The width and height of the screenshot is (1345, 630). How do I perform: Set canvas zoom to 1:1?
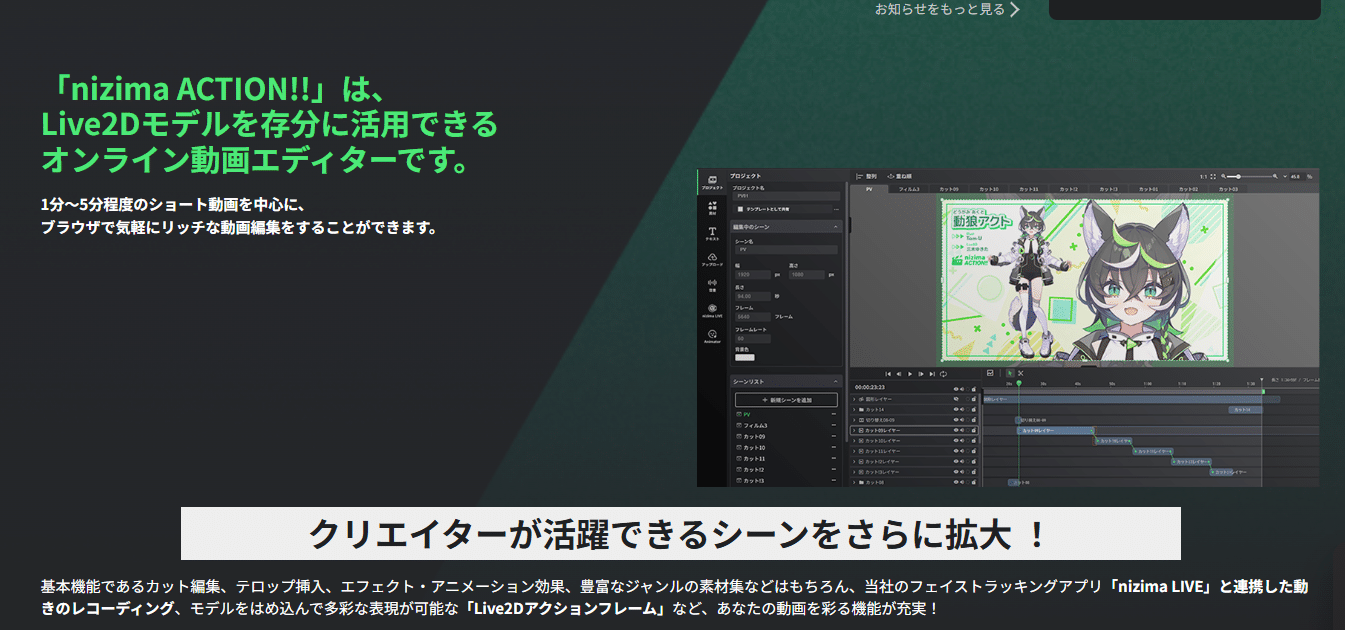coord(1203,176)
